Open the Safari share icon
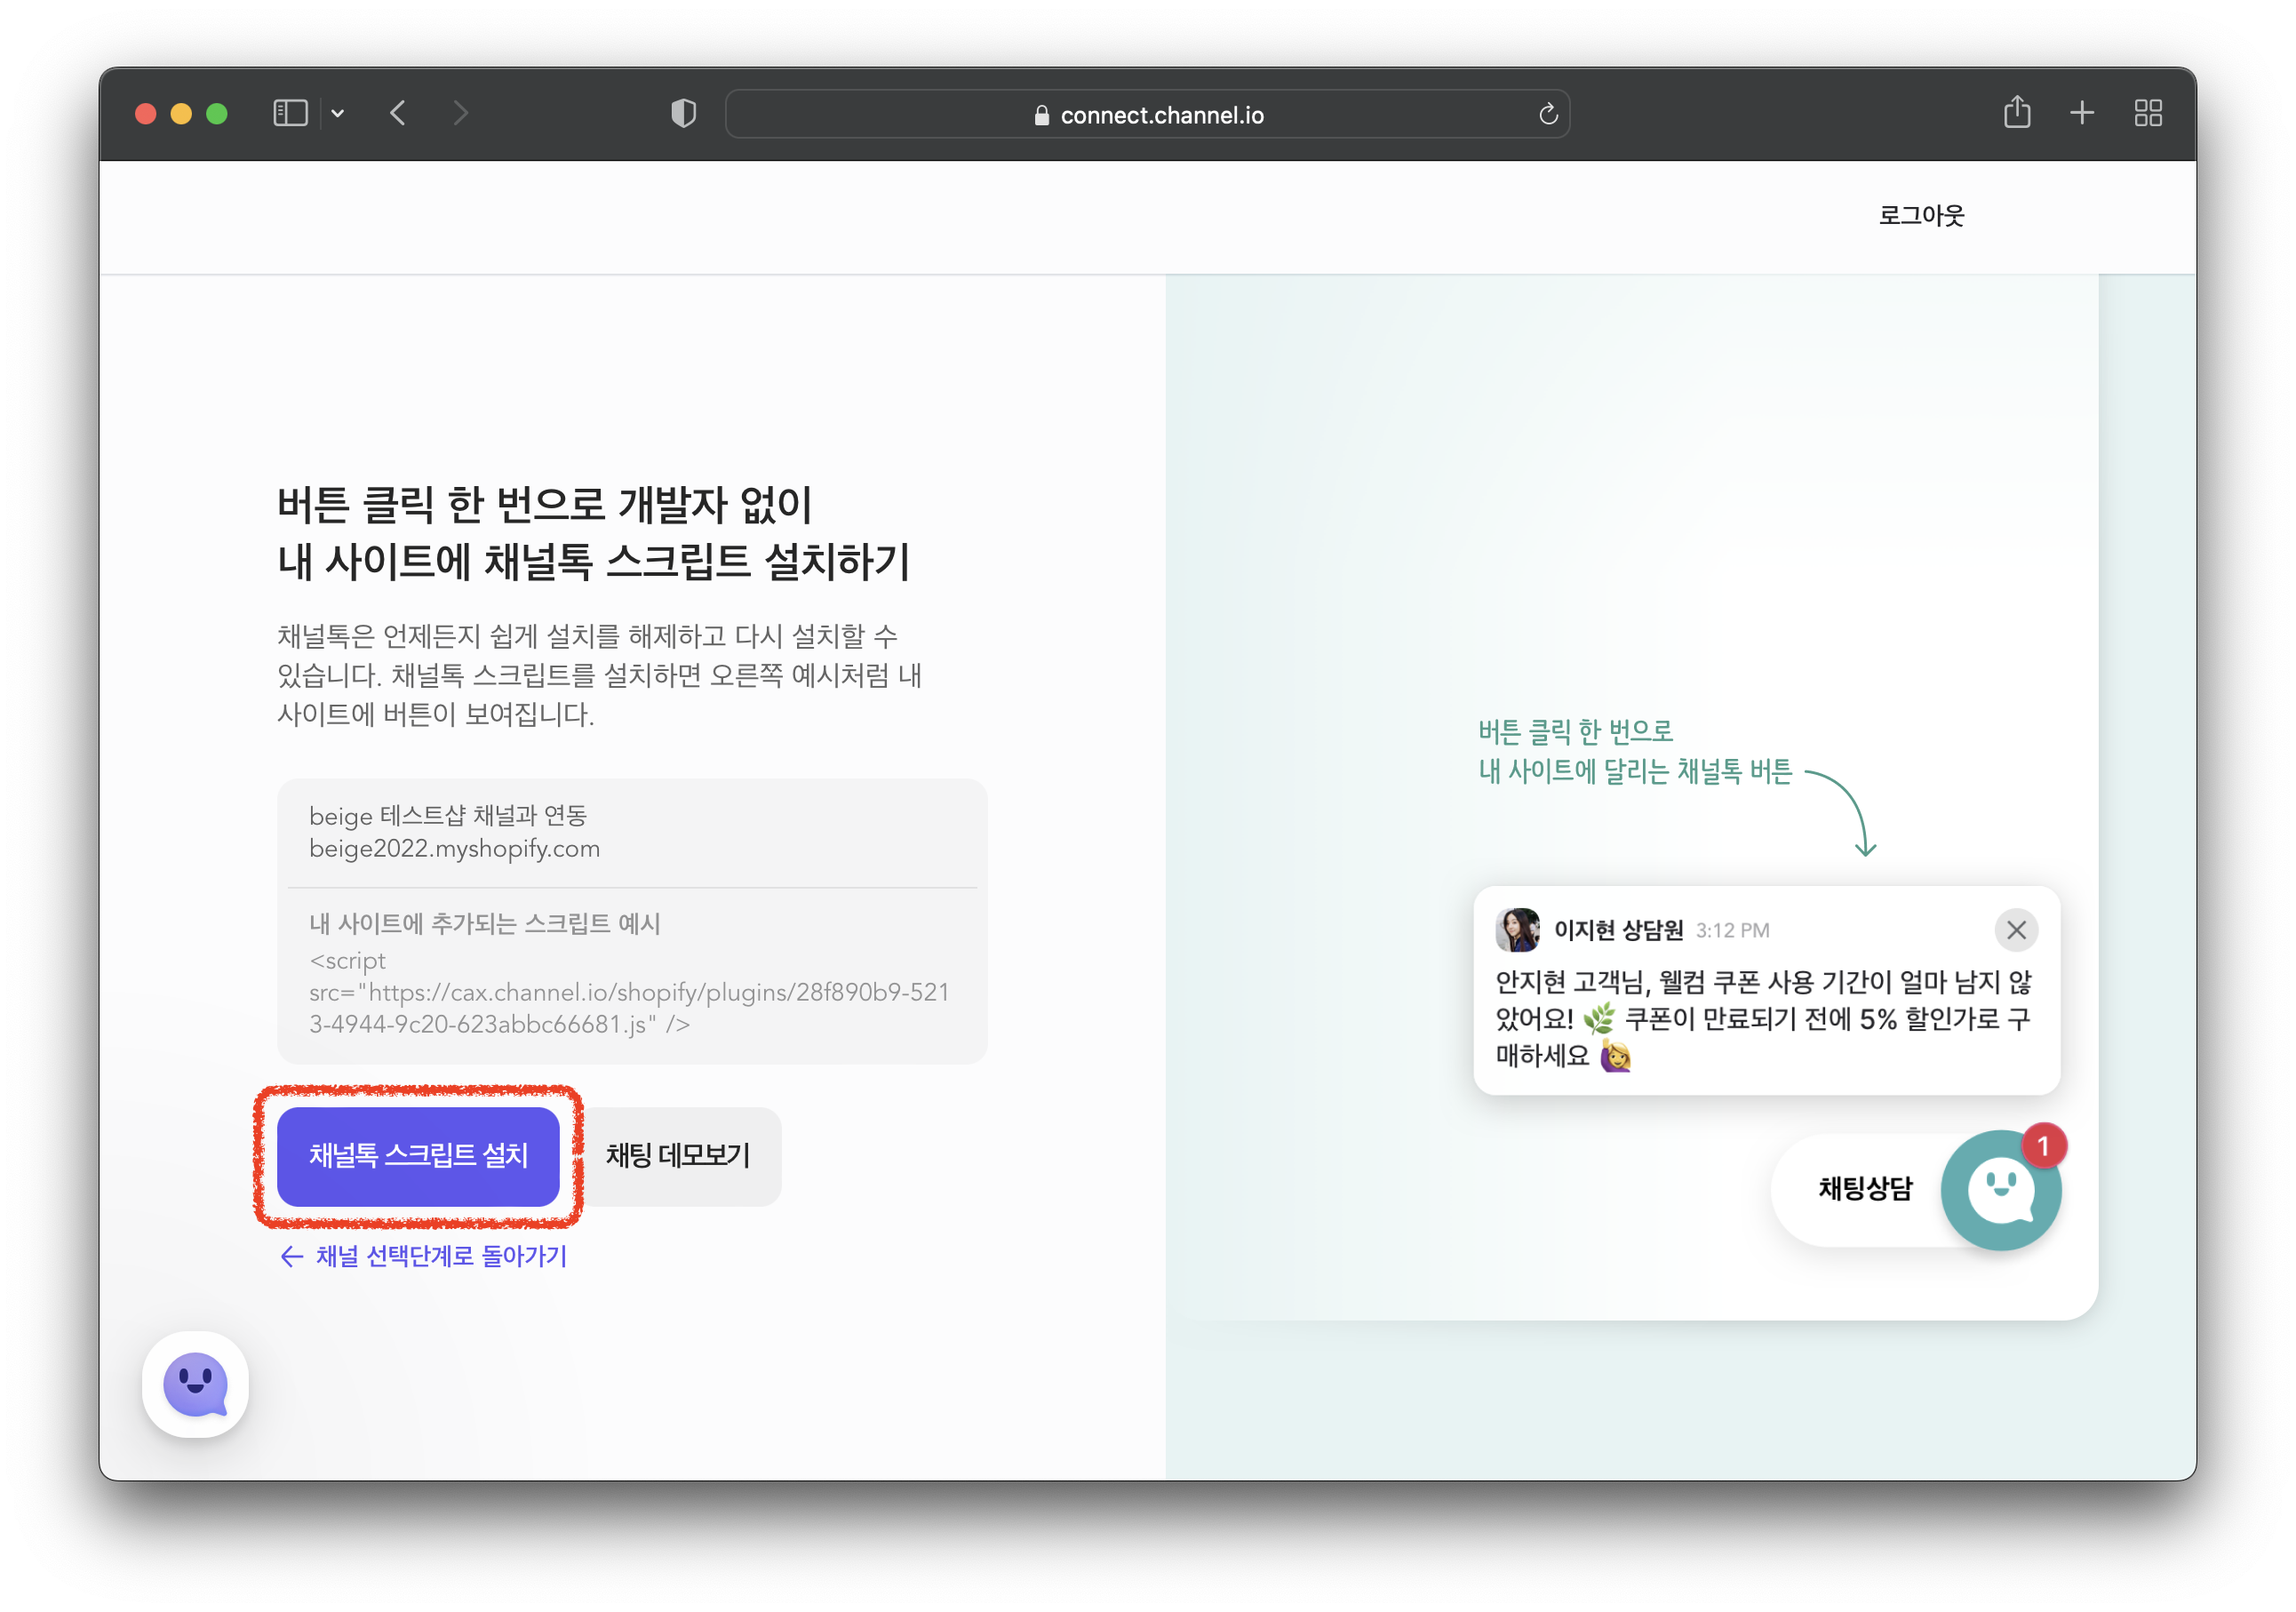Image resolution: width=2296 pixels, height=1612 pixels. (x=2016, y=112)
